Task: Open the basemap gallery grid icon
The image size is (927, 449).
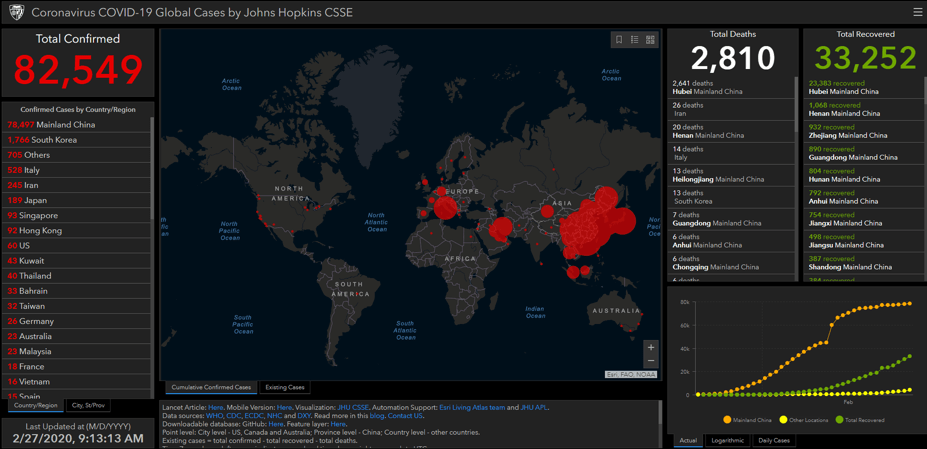Action: coord(650,40)
